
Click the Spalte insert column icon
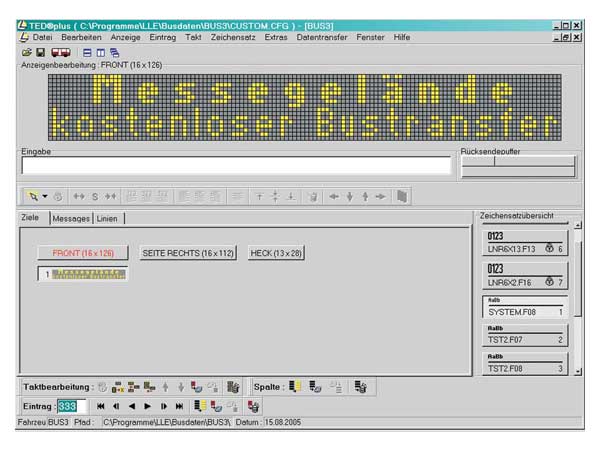pos(295,387)
